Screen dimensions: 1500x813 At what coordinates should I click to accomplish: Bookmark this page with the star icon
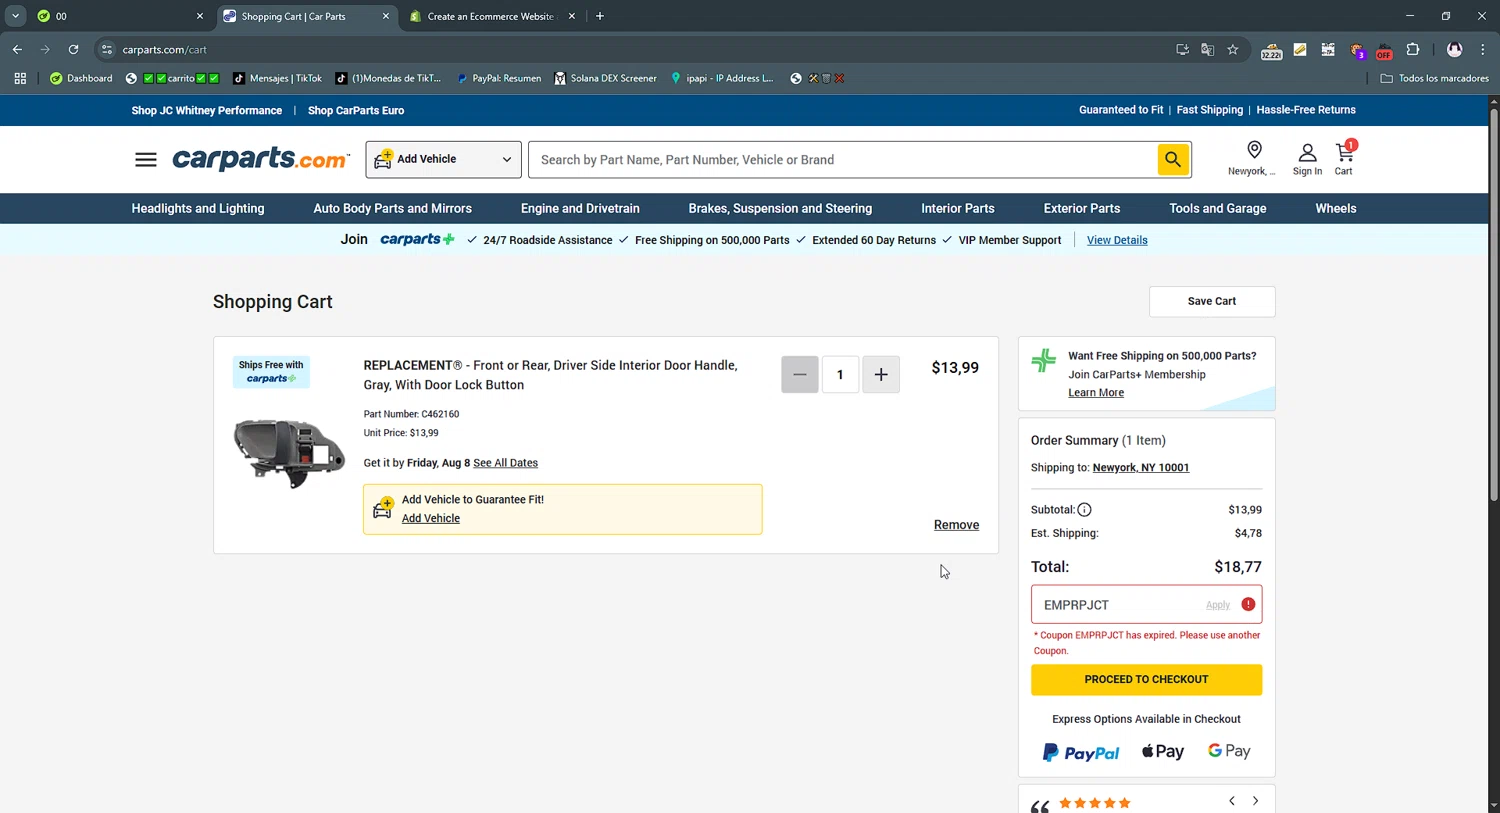(1233, 49)
